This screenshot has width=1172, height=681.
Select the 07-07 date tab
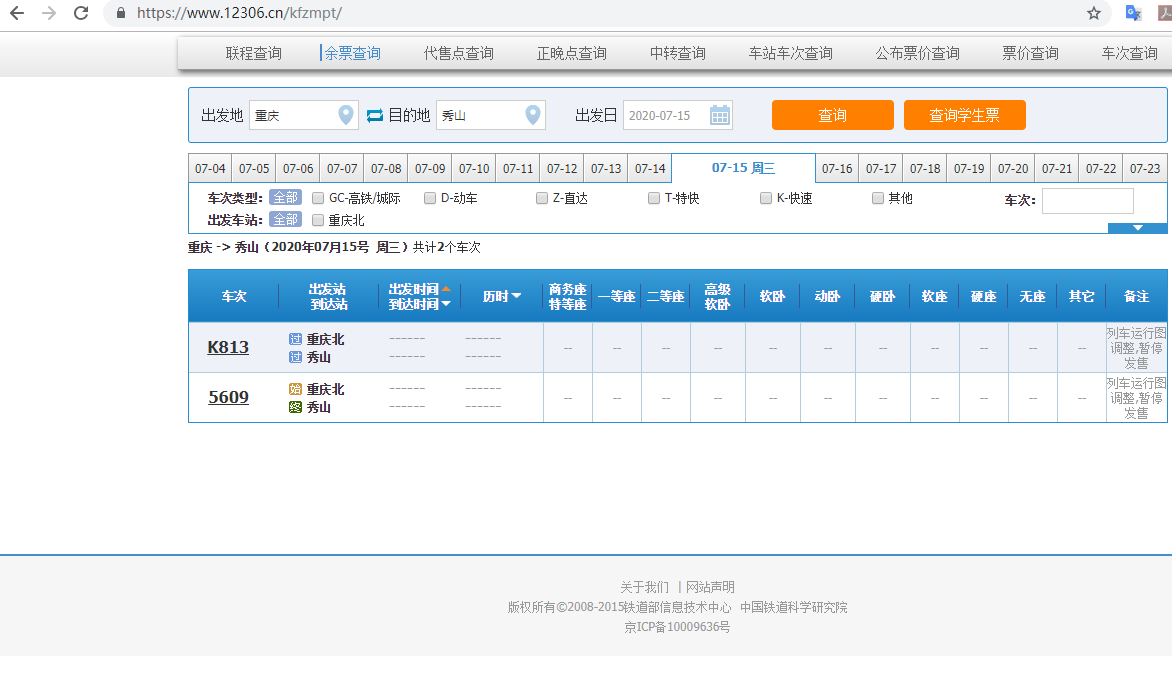(342, 168)
